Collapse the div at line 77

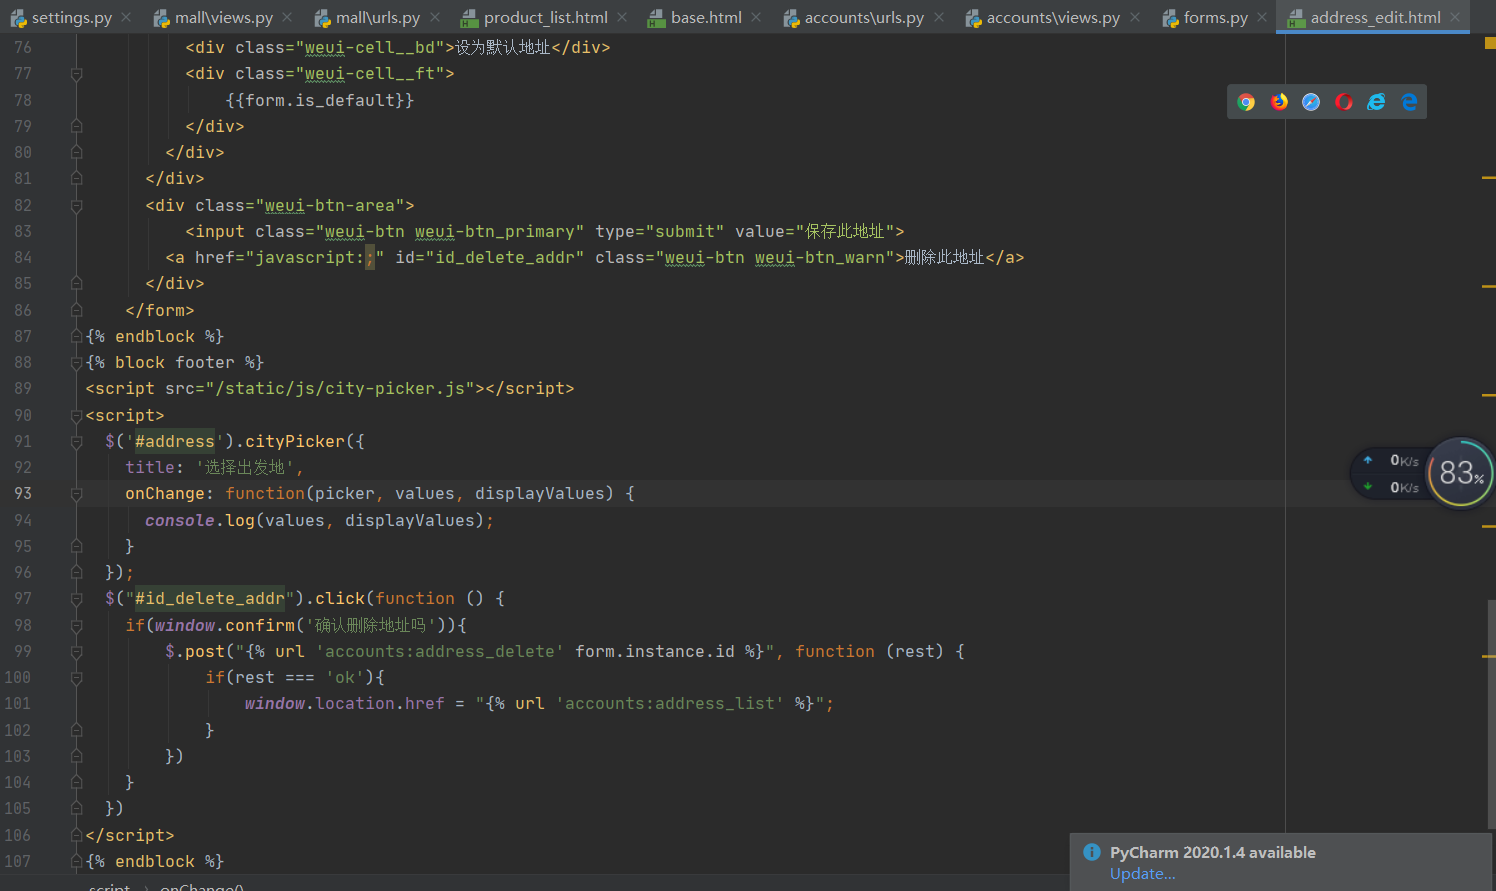(76, 74)
